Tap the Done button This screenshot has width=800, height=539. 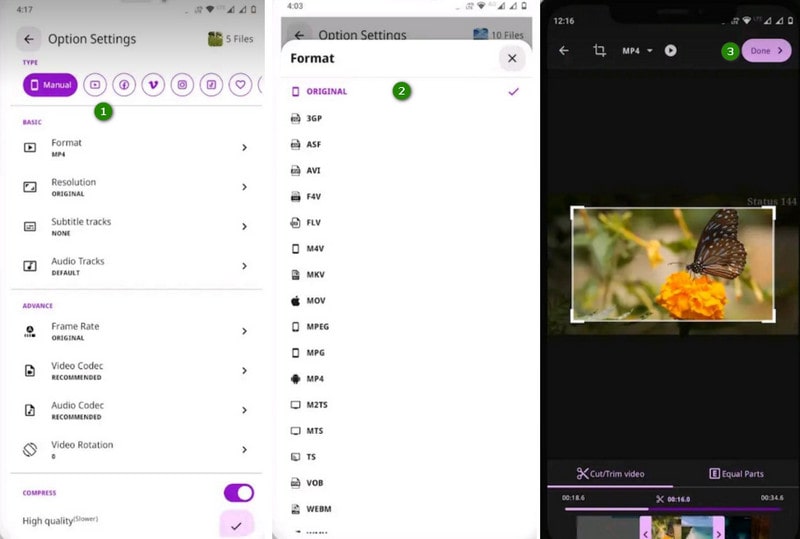(x=766, y=50)
